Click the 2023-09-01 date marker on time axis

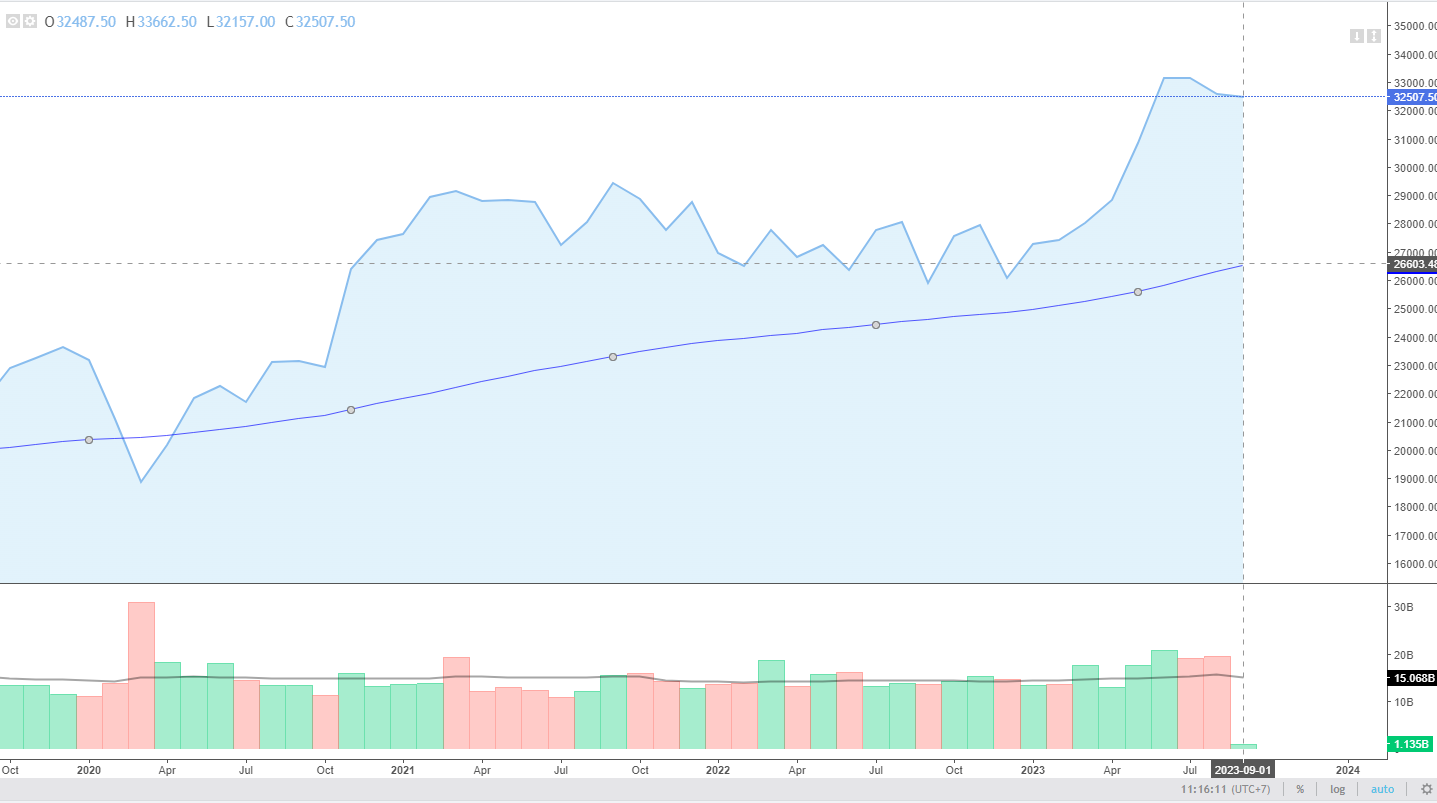tap(1242, 770)
